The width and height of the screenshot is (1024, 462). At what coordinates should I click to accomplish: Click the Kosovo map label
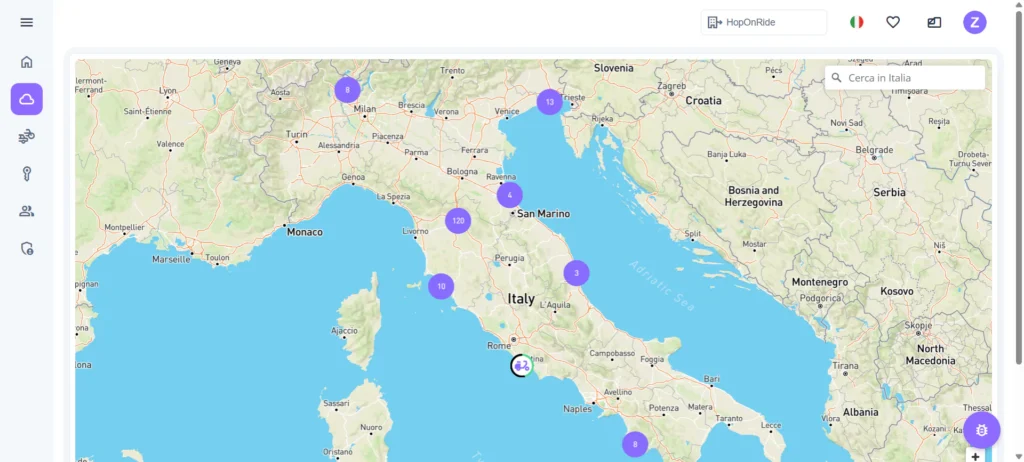click(897, 291)
